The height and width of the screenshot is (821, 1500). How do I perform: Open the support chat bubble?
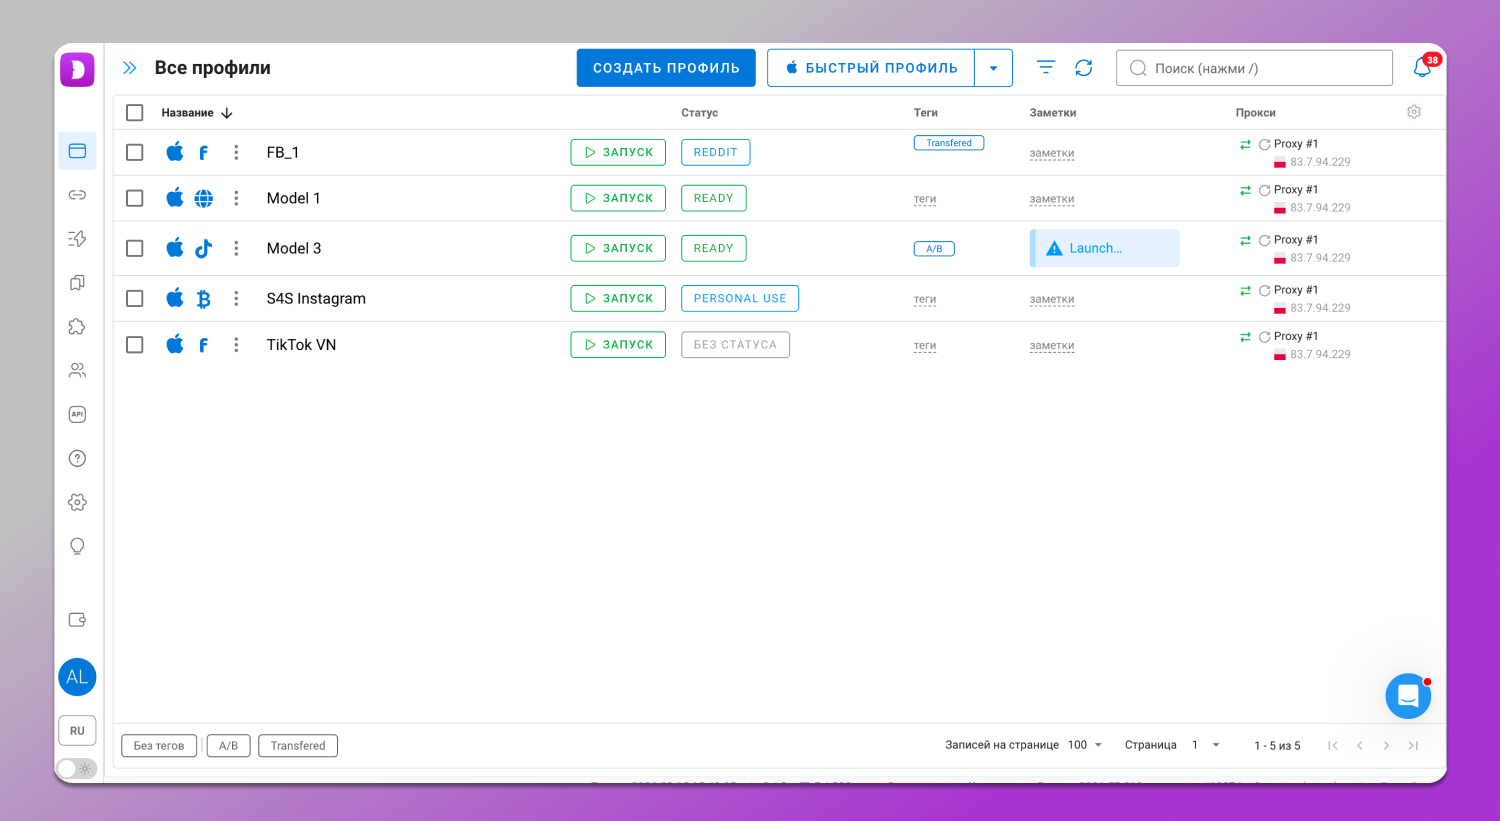tap(1407, 696)
